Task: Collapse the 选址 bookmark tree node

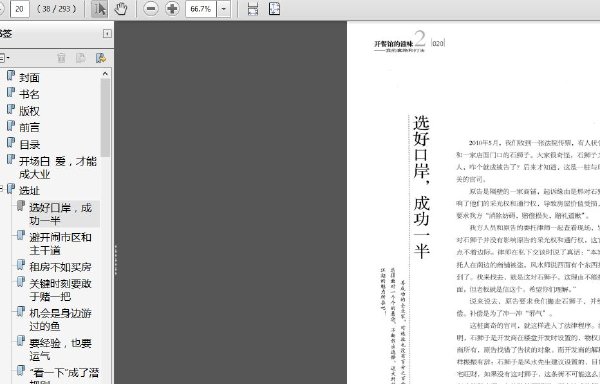Action: click(x=1, y=188)
